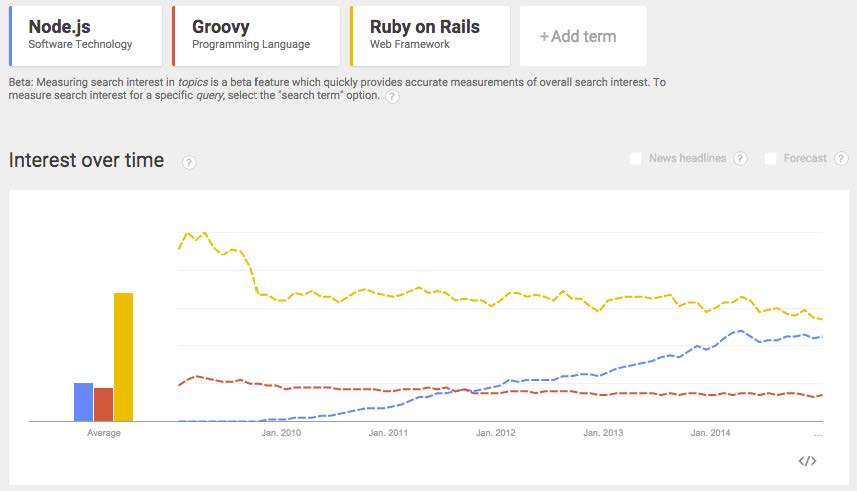This screenshot has height=491, width=857.
Task: Click the Jan. 2011 axis label
Action: 388,432
